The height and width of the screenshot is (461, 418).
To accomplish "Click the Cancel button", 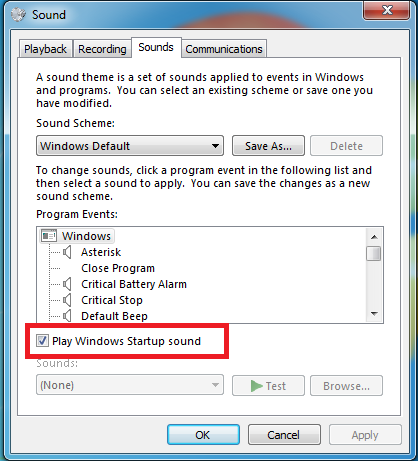I will (x=284, y=435).
